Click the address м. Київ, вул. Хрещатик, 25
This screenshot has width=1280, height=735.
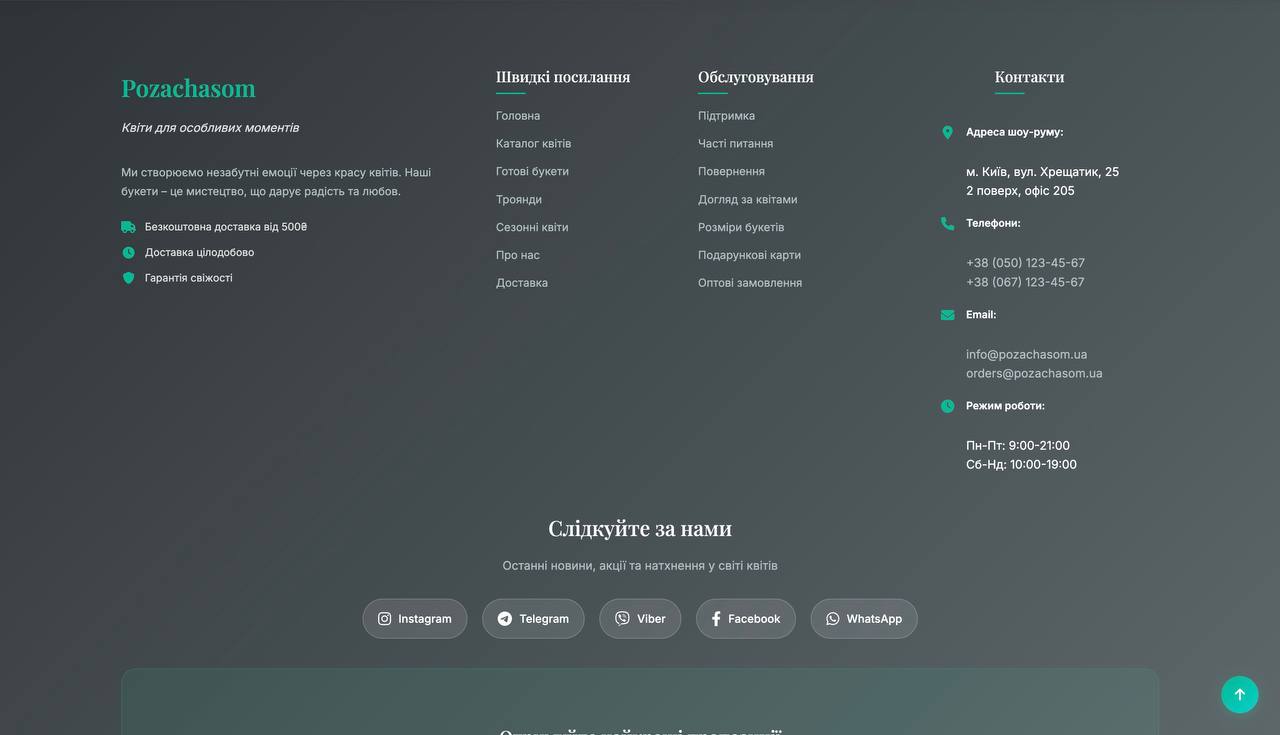[x=1042, y=172]
